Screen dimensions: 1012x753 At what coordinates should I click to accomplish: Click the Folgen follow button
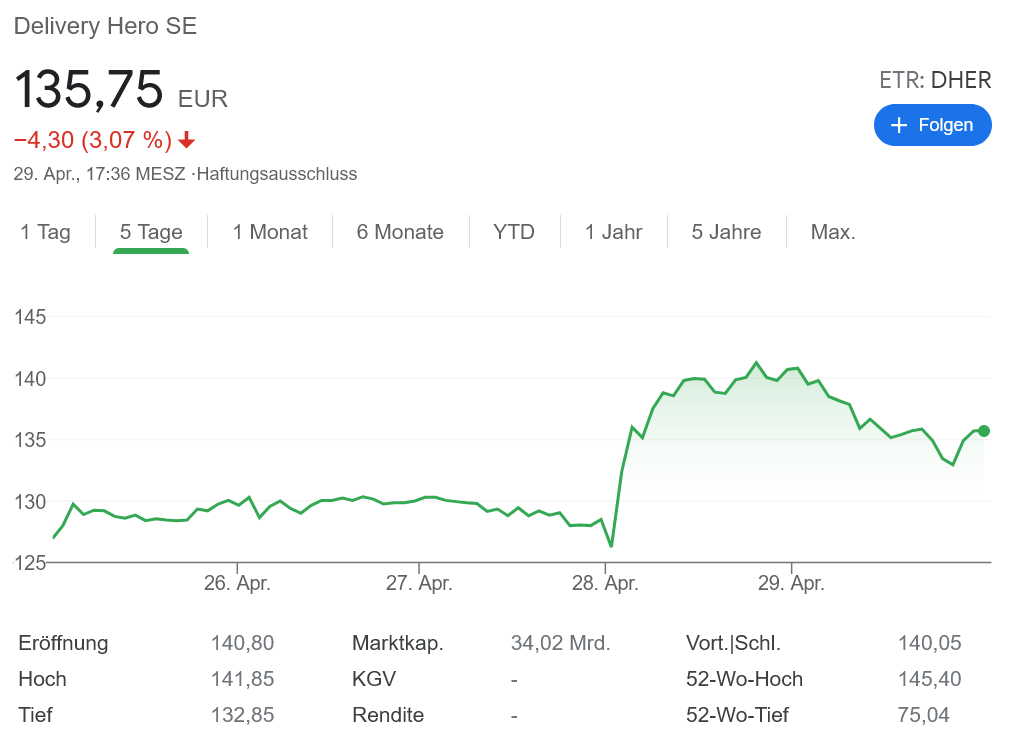932,125
